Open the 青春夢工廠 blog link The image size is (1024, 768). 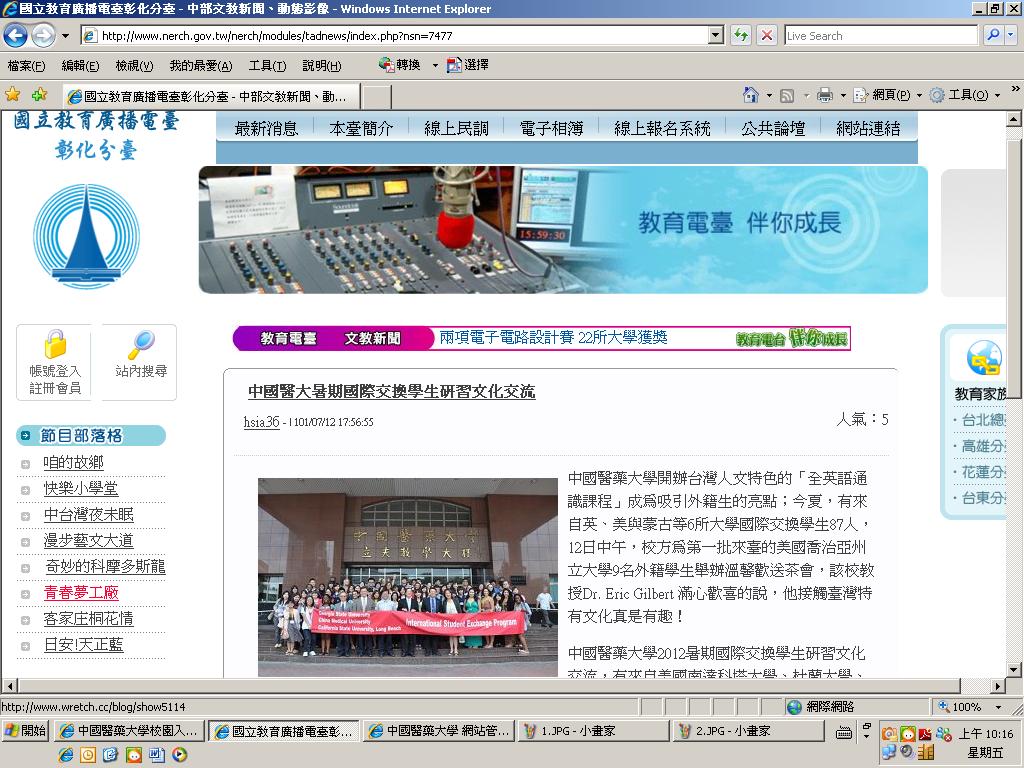(x=81, y=592)
